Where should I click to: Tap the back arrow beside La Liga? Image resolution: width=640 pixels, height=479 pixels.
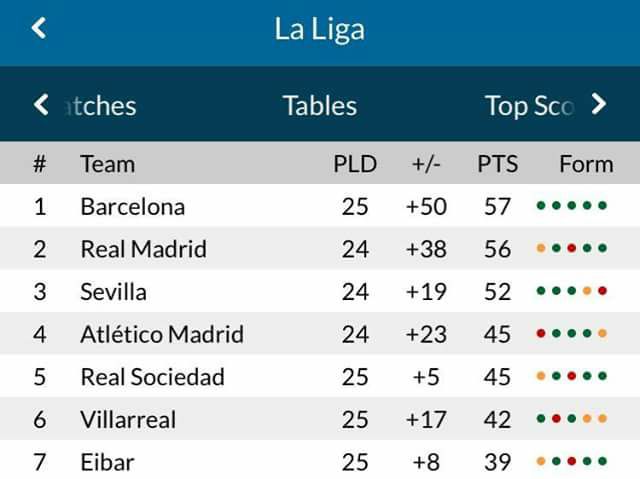click(39, 28)
